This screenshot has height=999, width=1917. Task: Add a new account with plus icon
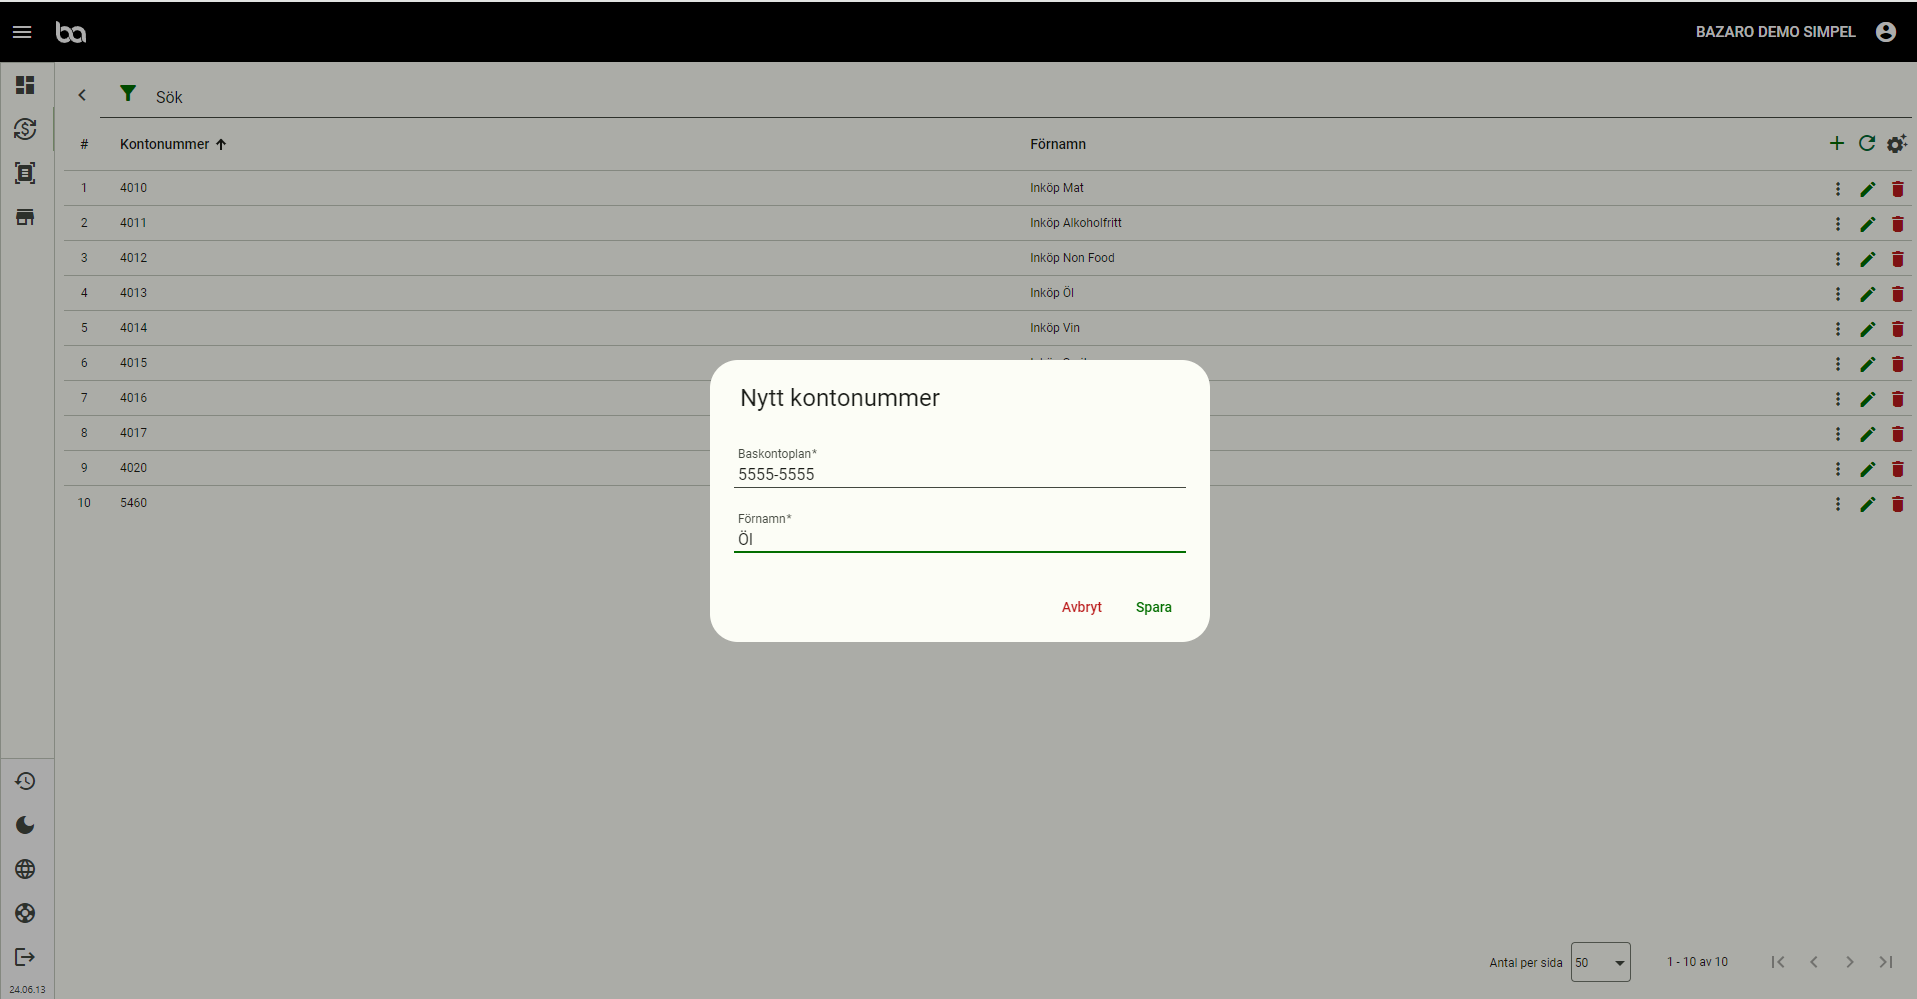point(1837,143)
